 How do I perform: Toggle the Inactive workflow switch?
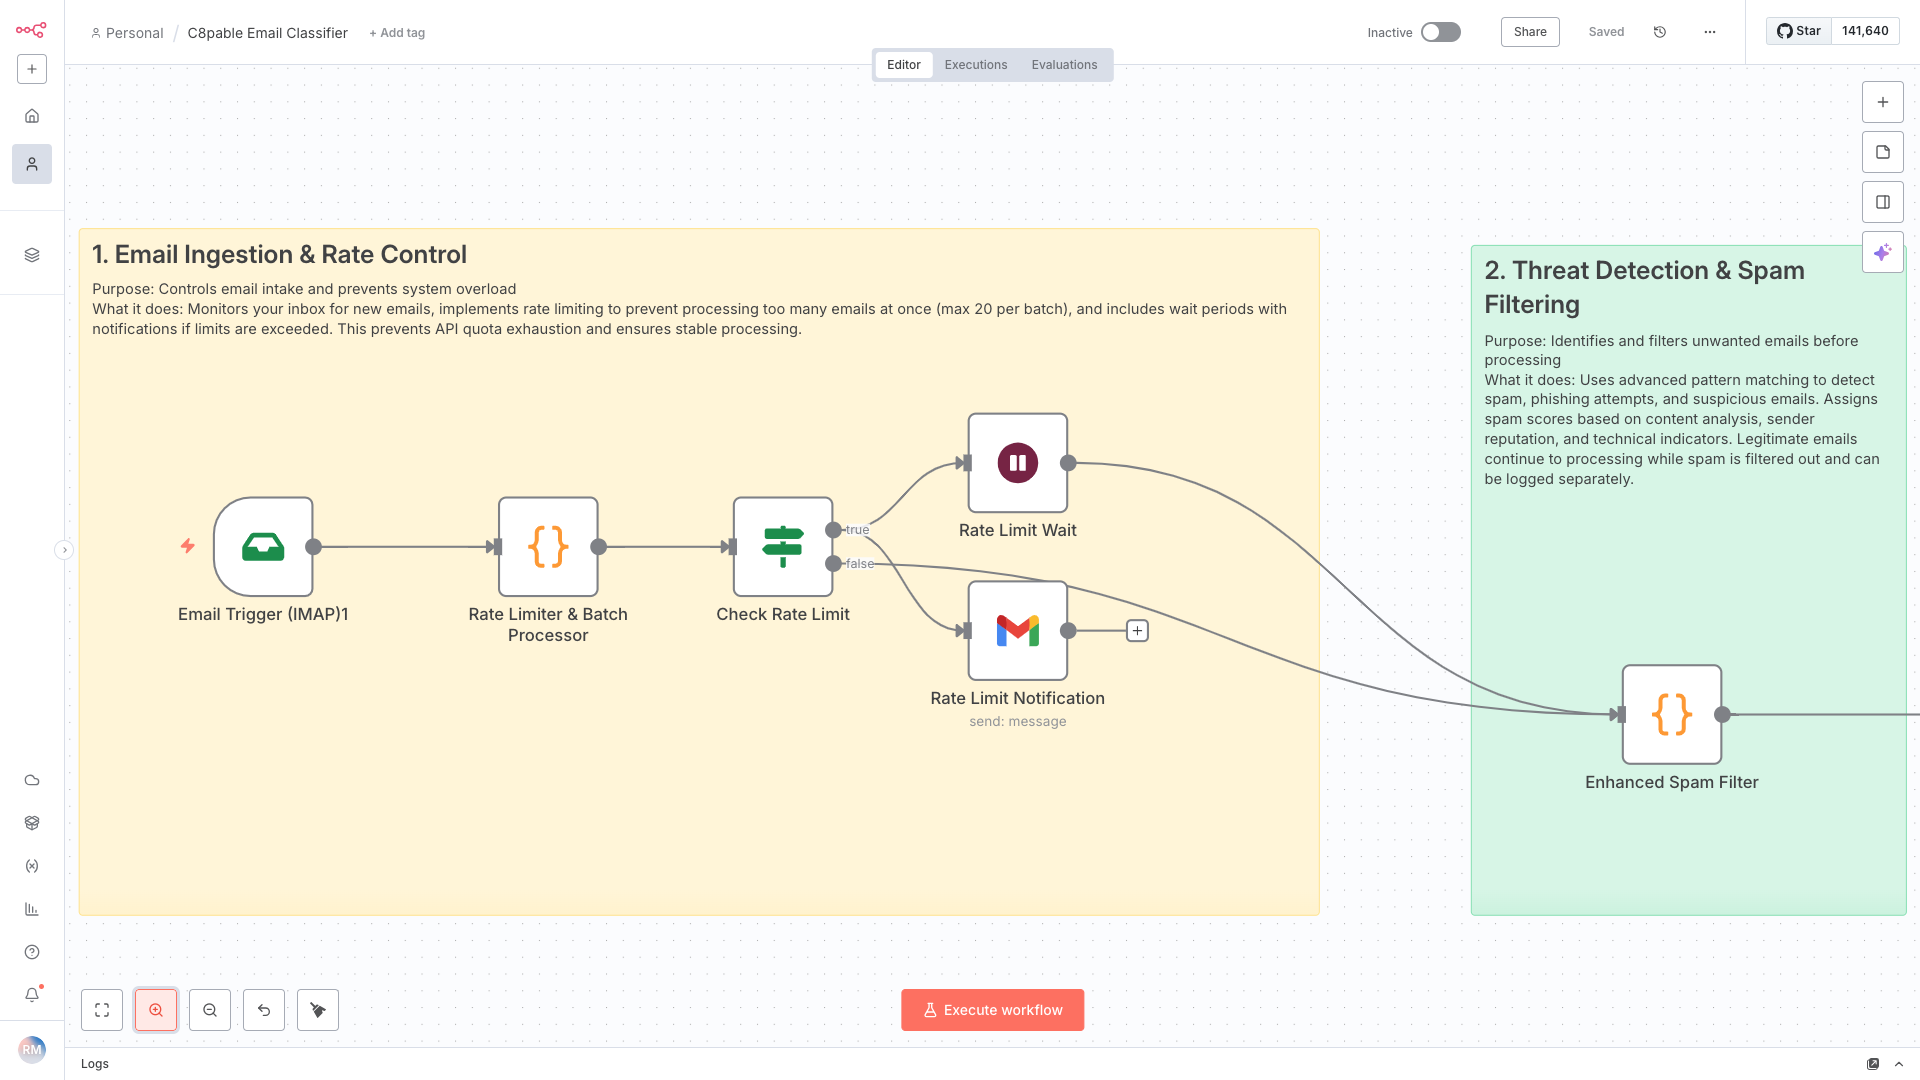pos(1441,32)
